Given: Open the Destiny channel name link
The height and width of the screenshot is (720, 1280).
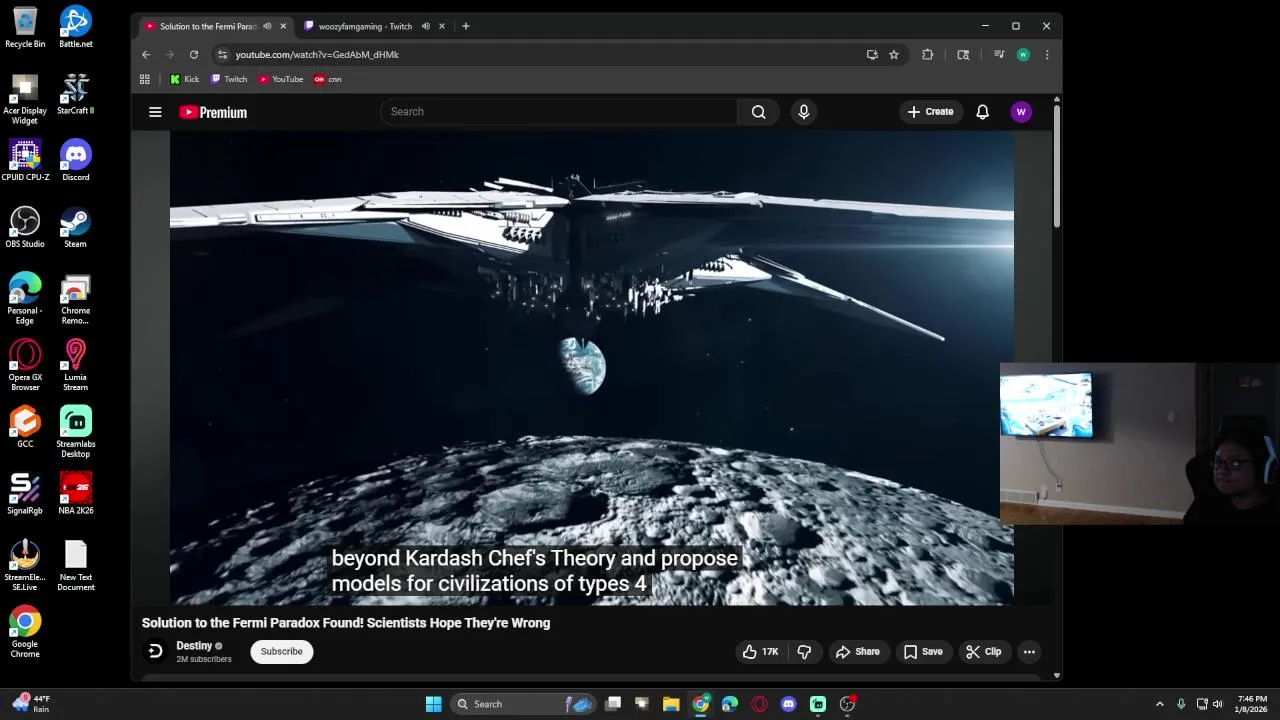Looking at the screenshot, I should coord(194,646).
